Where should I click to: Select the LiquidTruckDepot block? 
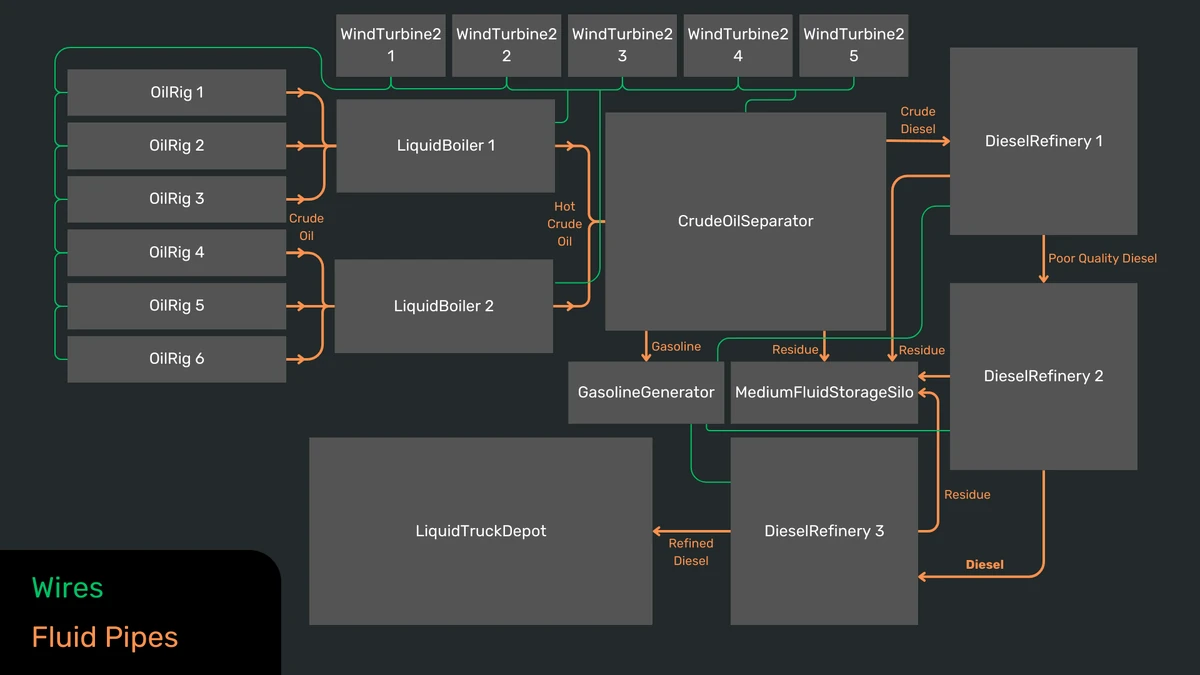[x=481, y=531]
